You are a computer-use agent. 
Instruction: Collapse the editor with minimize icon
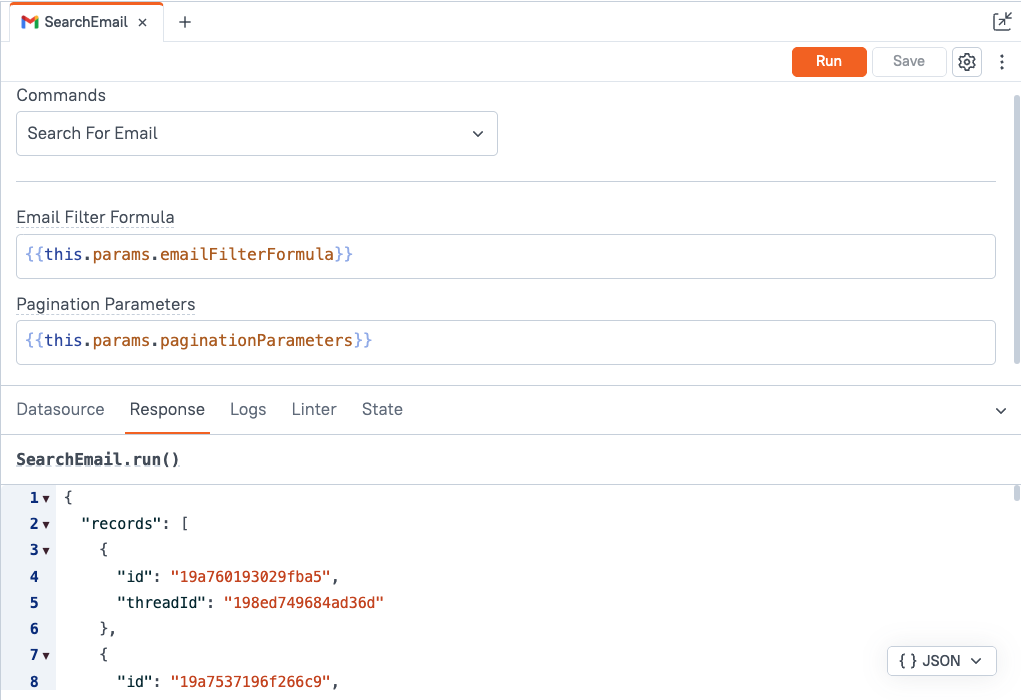coord(1001,22)
